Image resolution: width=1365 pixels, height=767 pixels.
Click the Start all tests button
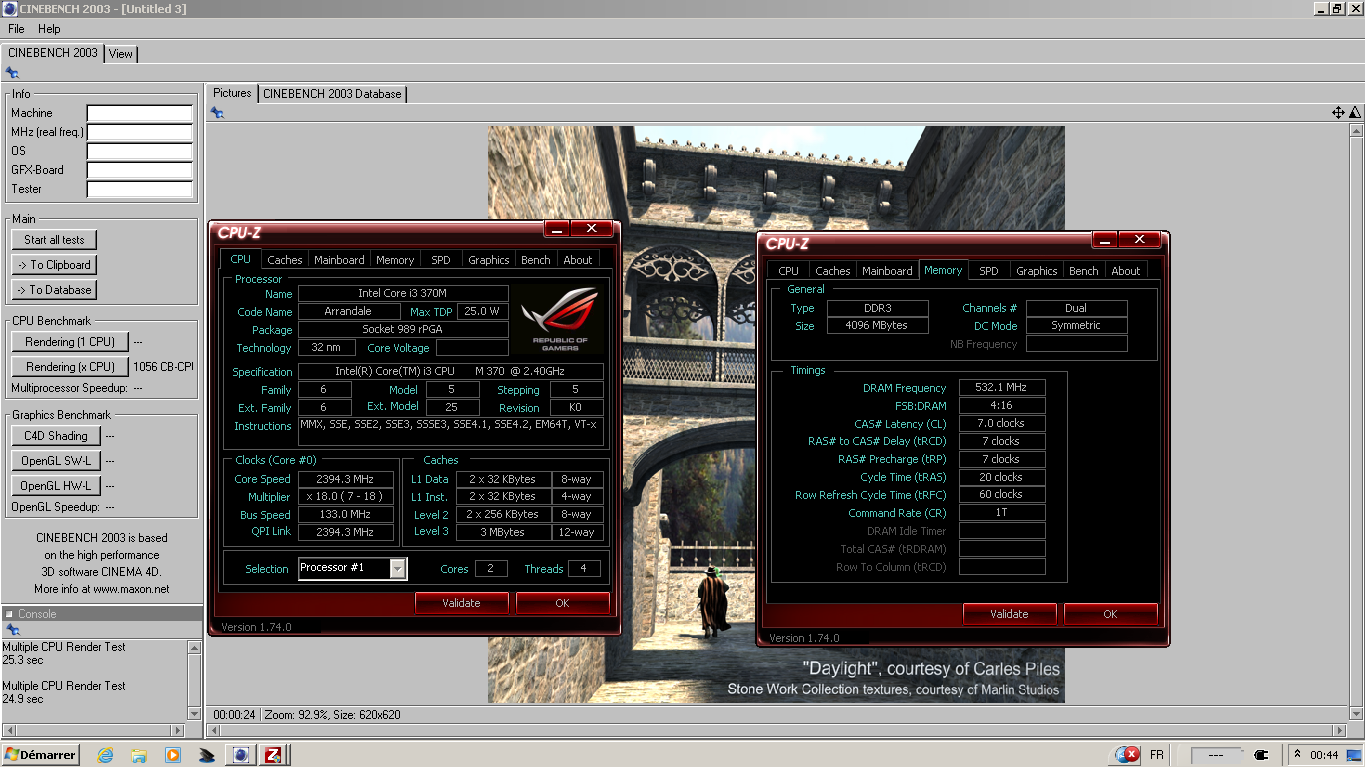pos(54,240)
